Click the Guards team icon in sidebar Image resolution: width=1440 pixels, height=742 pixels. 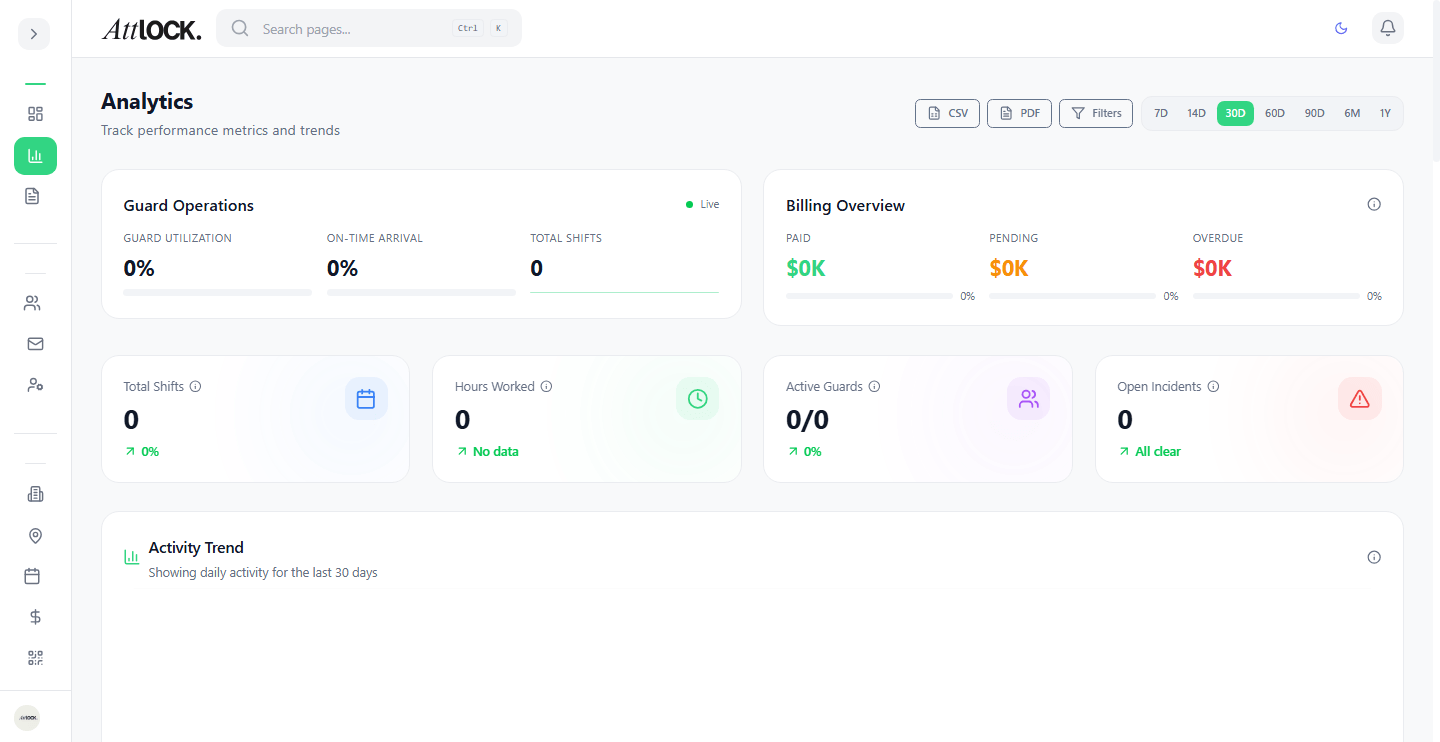click(x=35, y=302)
